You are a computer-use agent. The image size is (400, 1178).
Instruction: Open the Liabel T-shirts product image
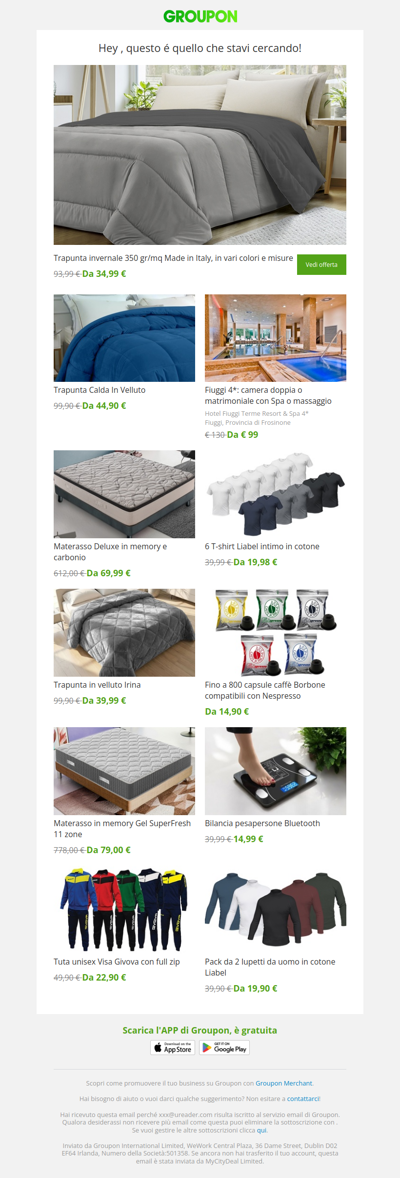pyautogui.click(x=275, y=494)
